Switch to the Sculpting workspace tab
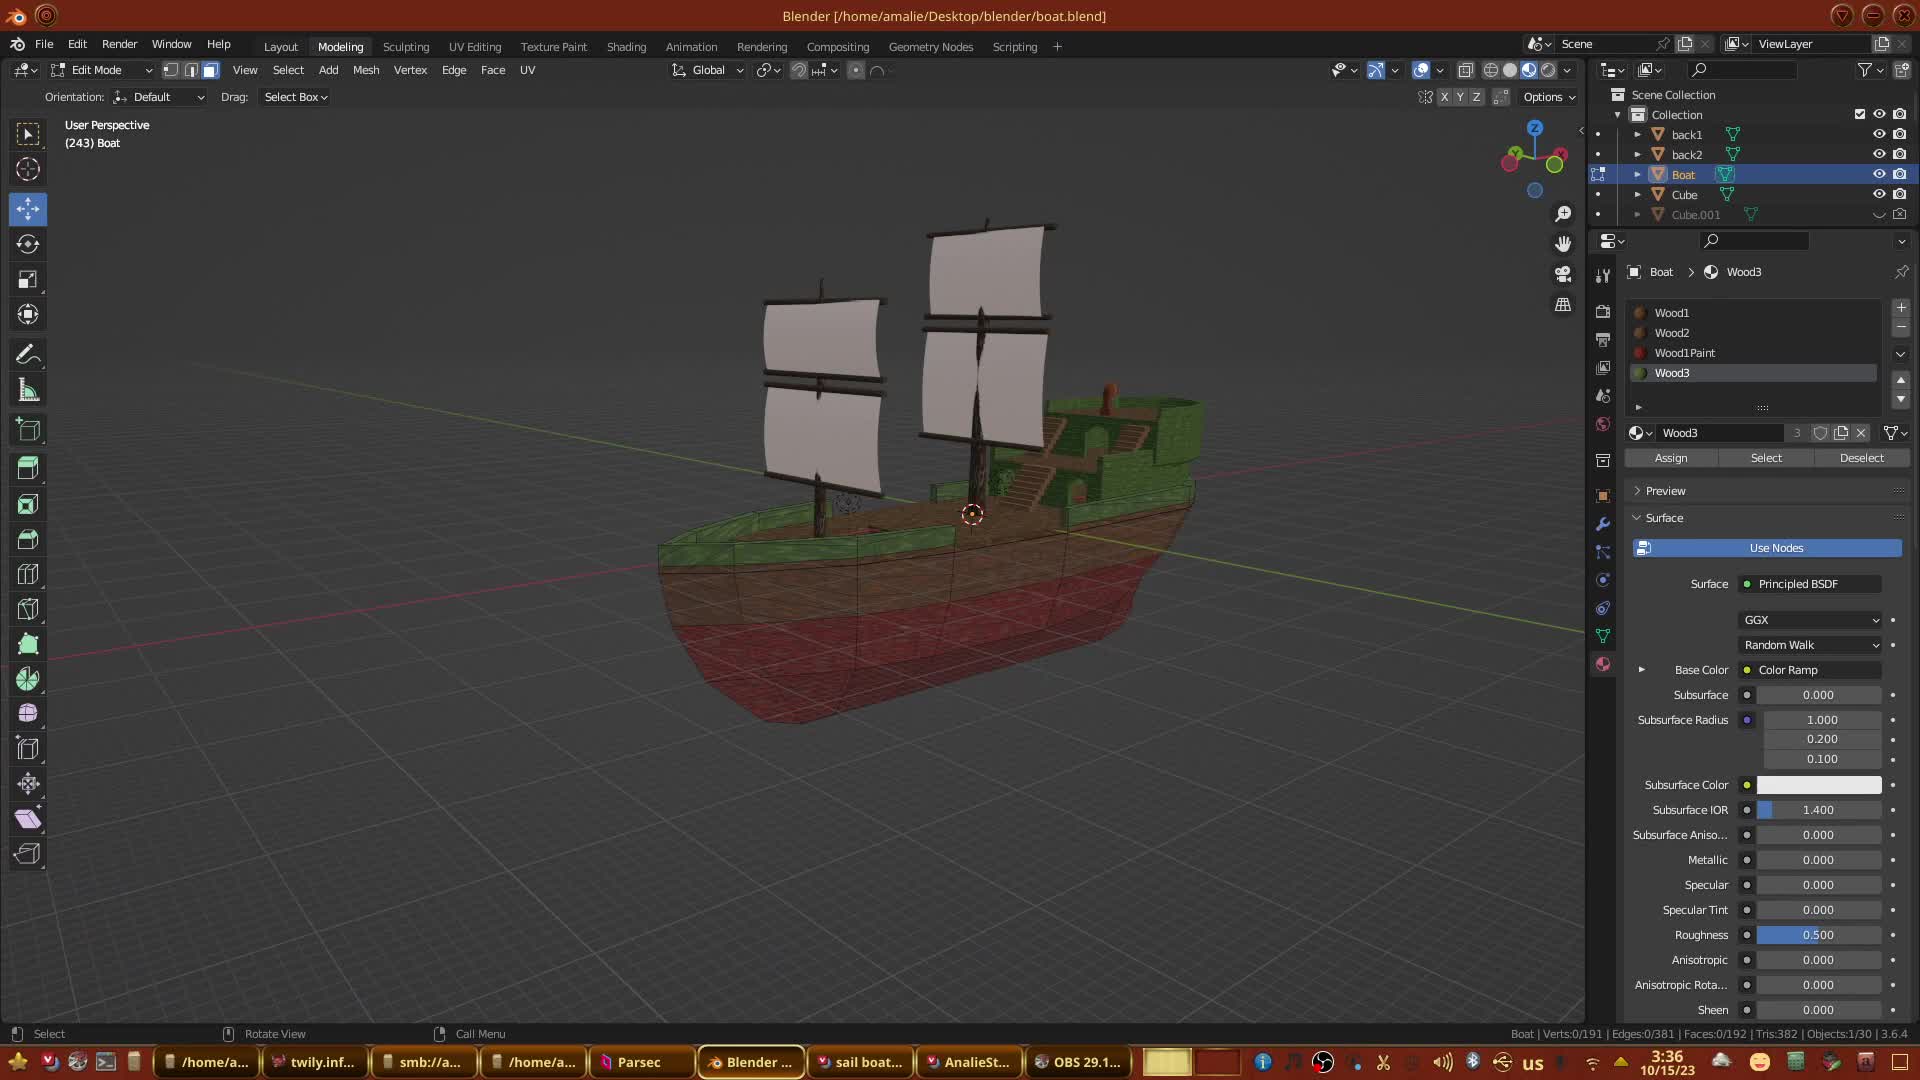Image resolution: width=1920 pixels, height=1080 pixels. click(x=405, y=47)
